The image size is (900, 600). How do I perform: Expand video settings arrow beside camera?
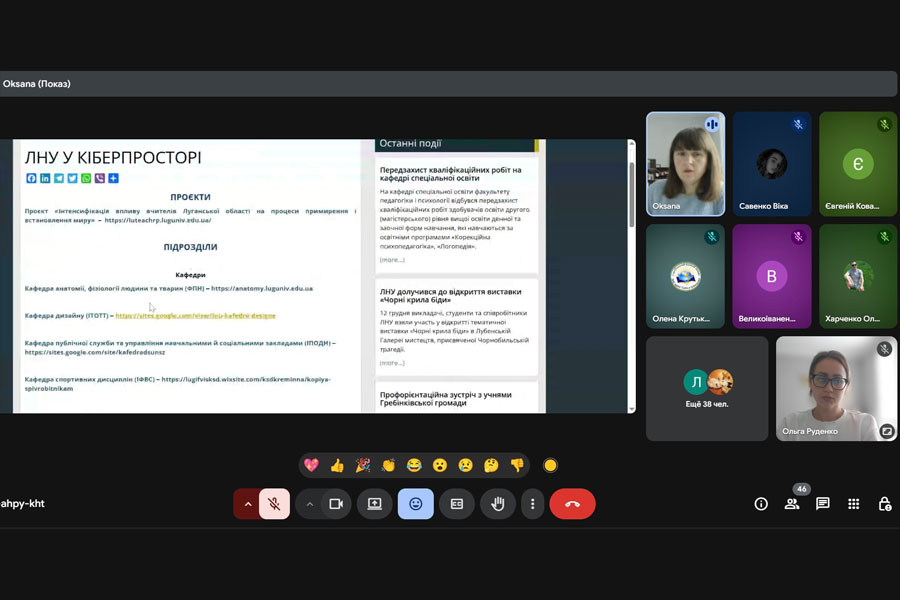(309, 504)
